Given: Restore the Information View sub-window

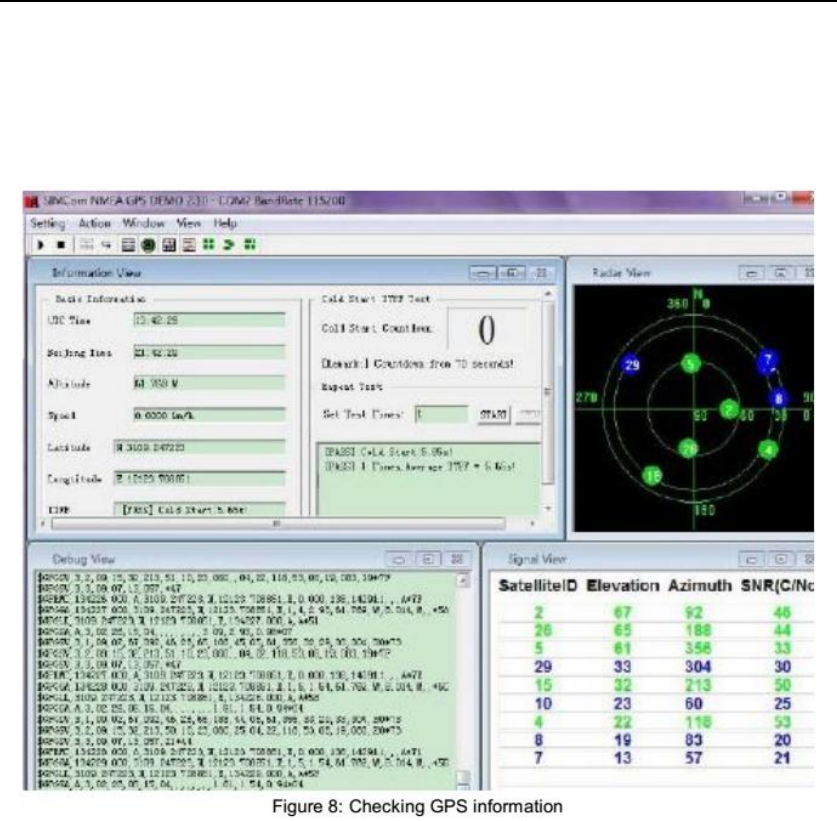Looking at the screenshot, I should point(512,273).
